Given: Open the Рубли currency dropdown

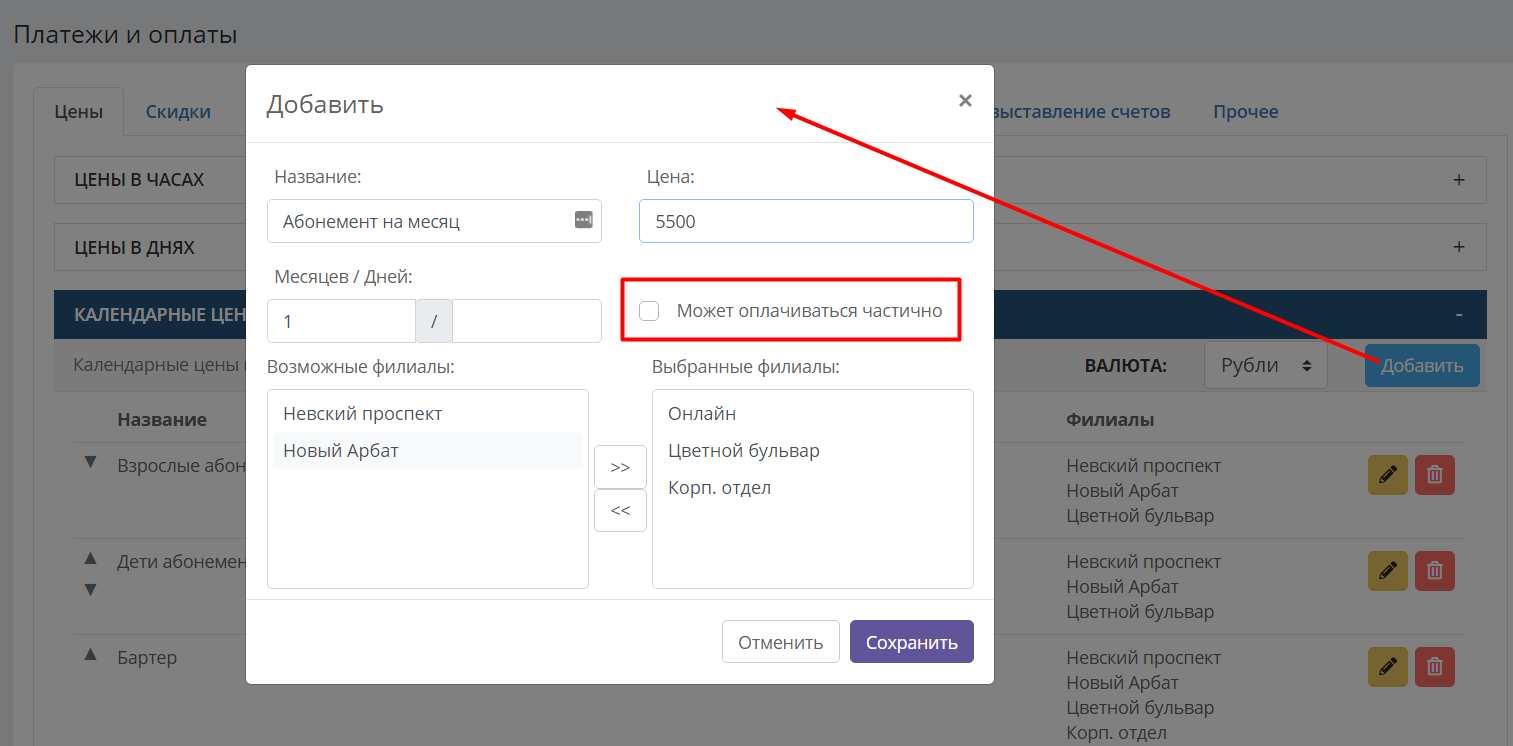Looking at the screenshot, I should pyautogui.click(x=1265, y=365).
